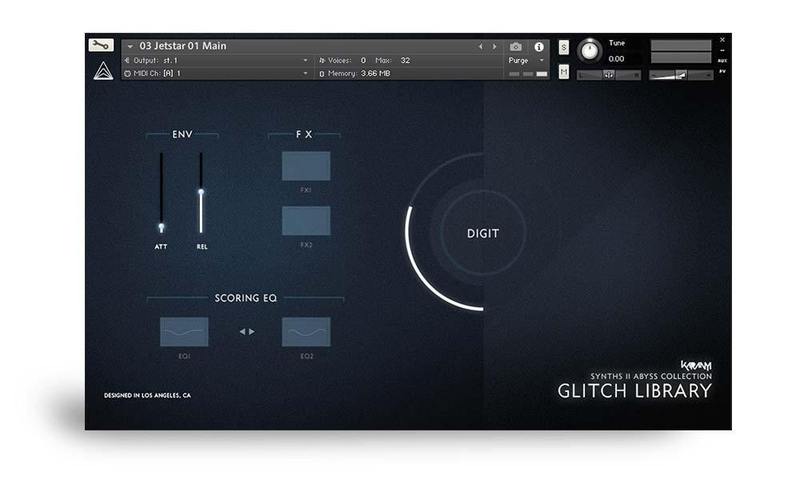Click the Karanyi triangle logo icon
This screenshot has height=480, width=800.
pos(103,70)
